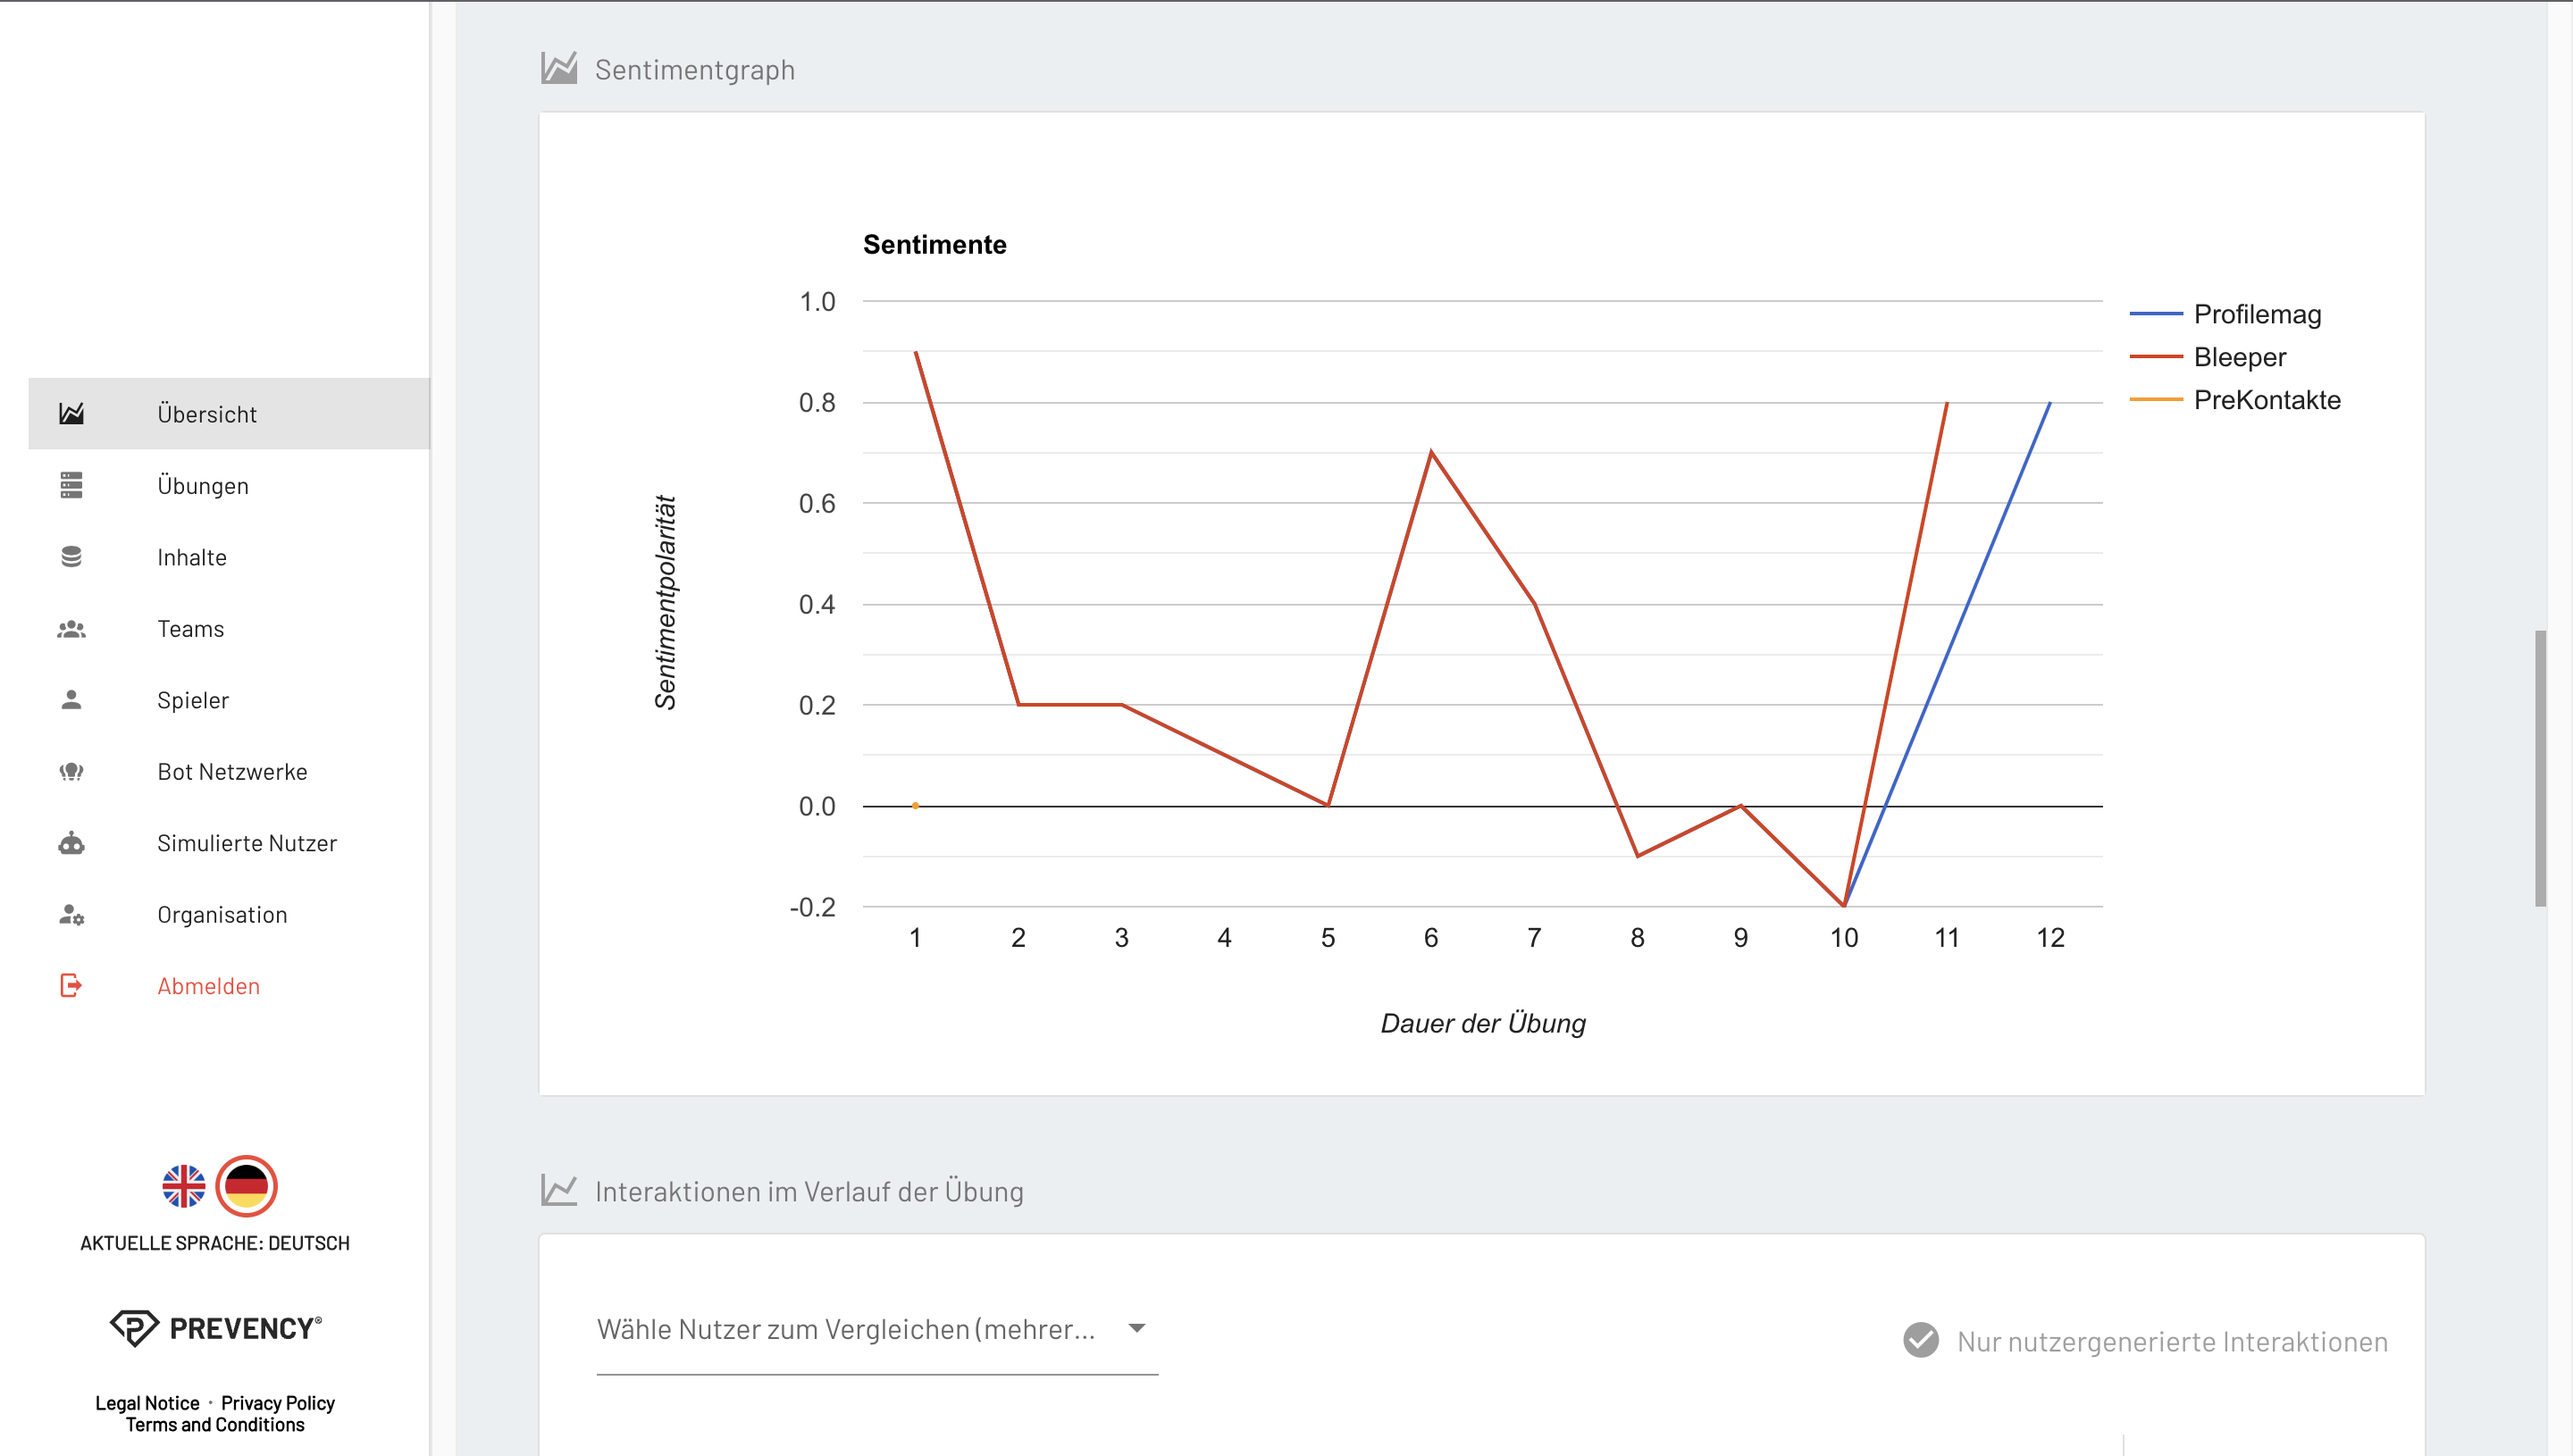Screen dimensions: 2573x1456
Task: Click the Teams group icon
Action: (71, 629)
